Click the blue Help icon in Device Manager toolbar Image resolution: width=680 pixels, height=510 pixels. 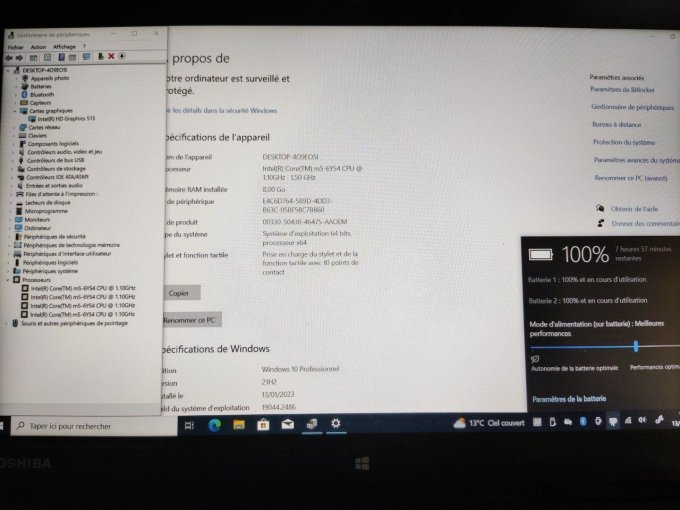[62, 57]
